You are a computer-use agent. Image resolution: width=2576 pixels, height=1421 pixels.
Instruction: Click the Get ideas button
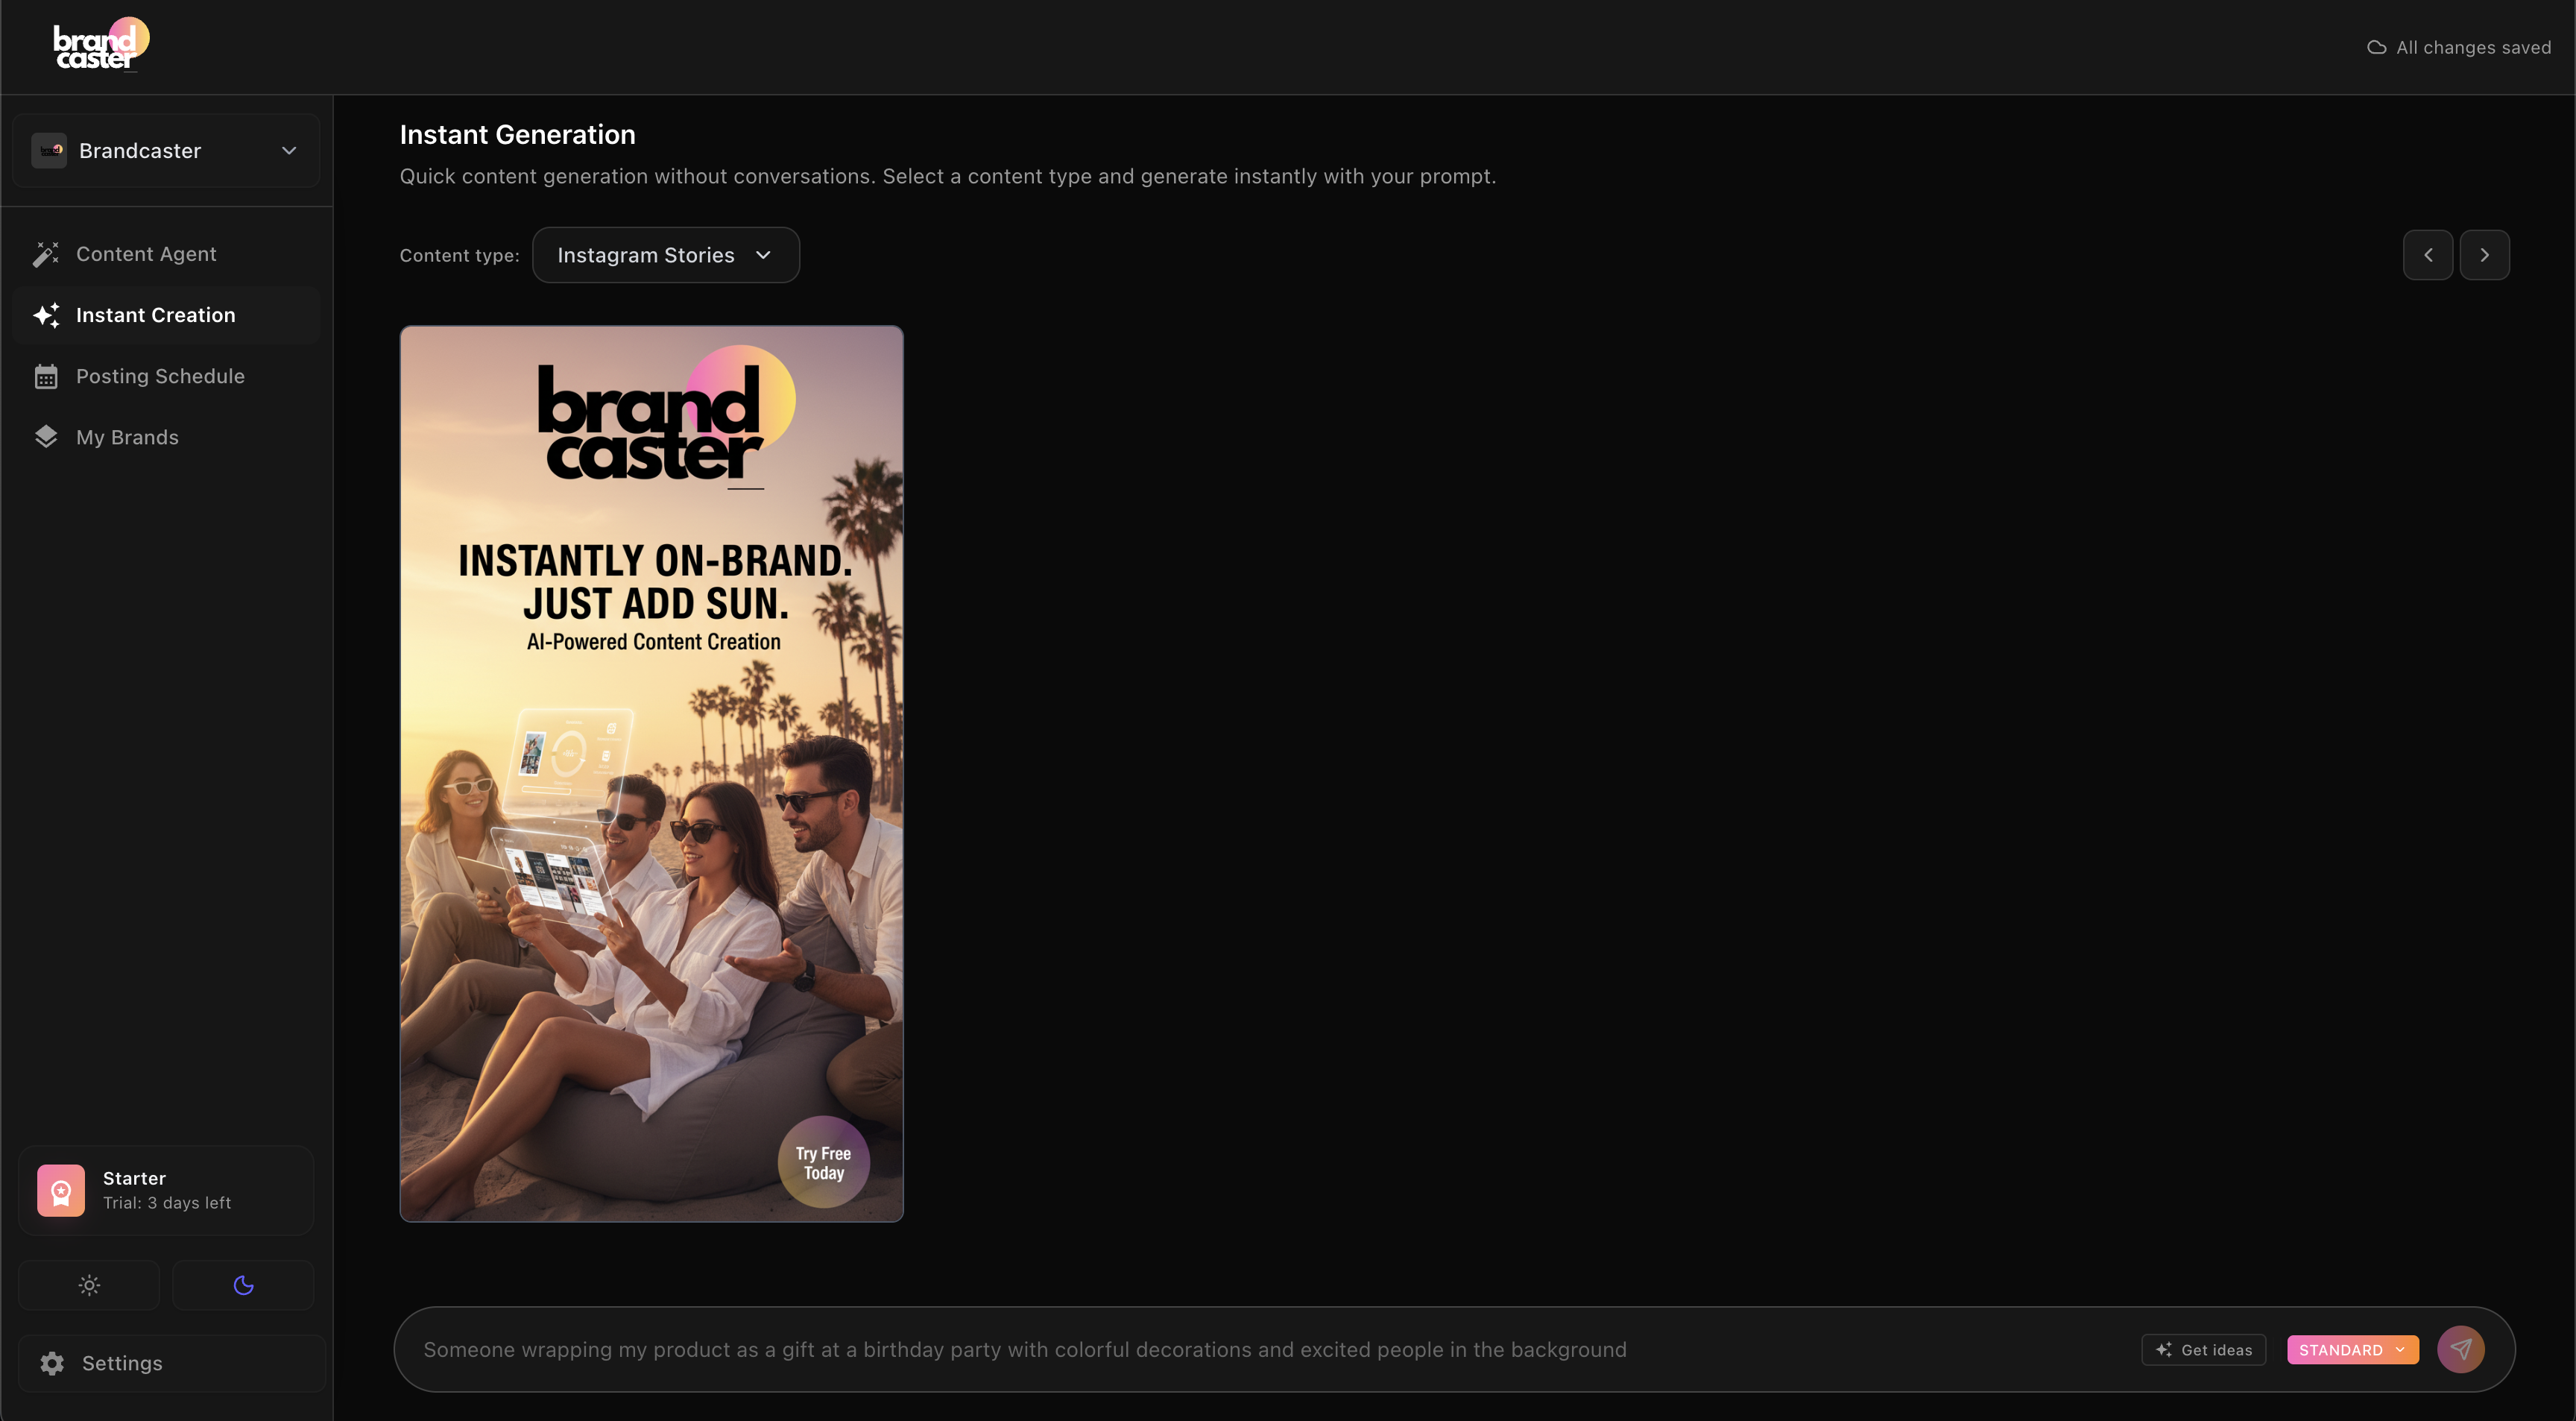pos(2203,1350)
